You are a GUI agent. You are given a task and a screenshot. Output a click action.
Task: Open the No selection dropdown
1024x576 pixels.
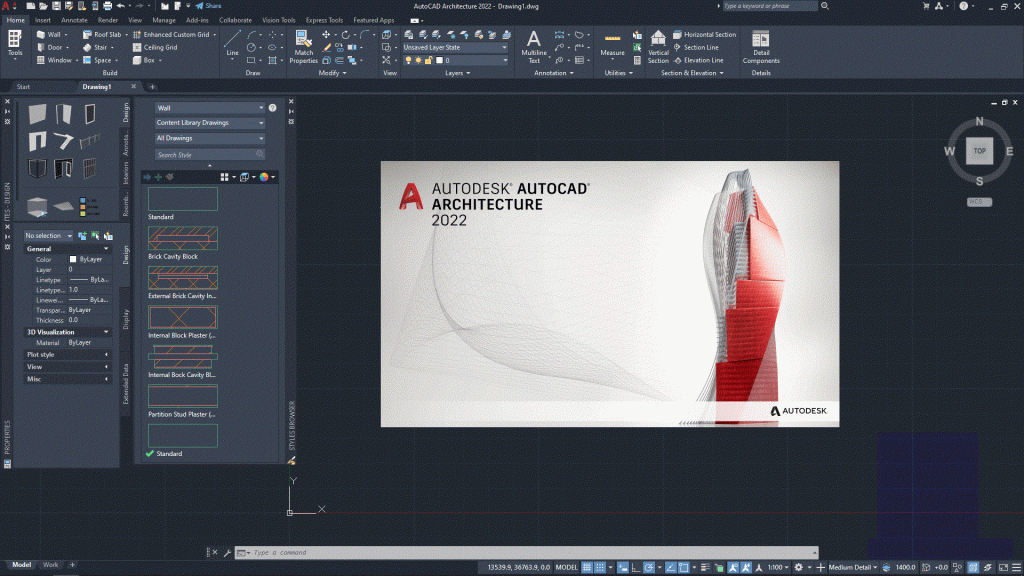click(48, 236)
